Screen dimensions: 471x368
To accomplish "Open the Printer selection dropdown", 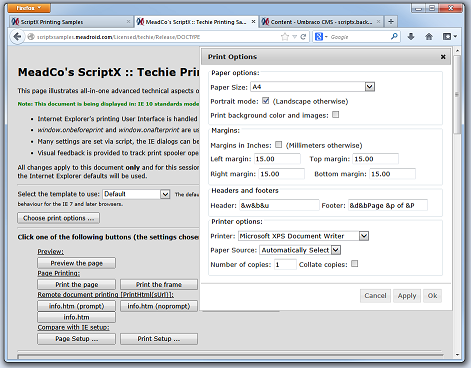I will (364, 236).
